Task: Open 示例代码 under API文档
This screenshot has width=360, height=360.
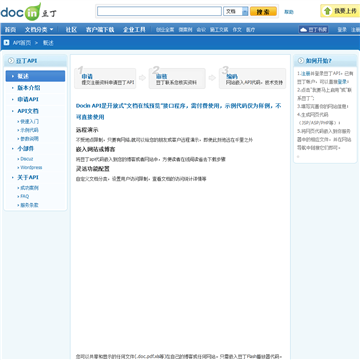Action: [29, 130]
